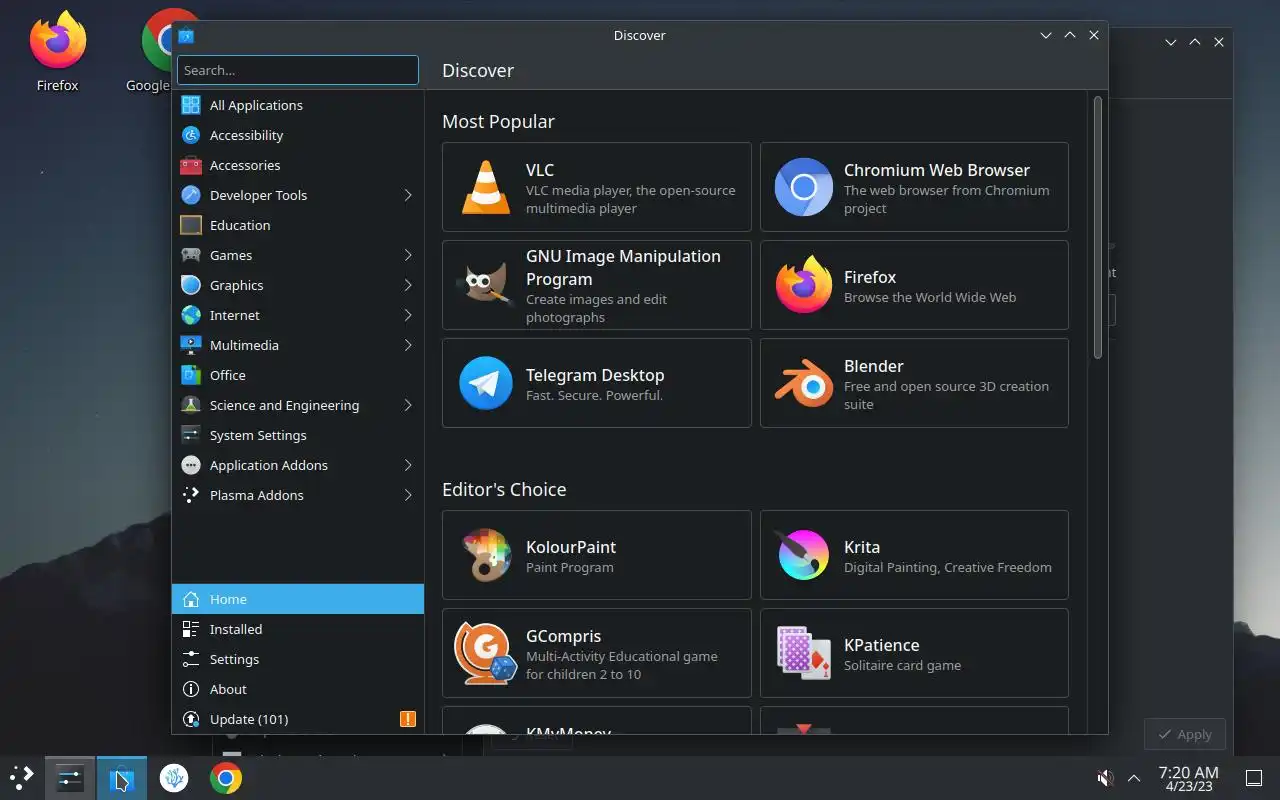
Task: Click the muted volume tray icon
Action: tap(1105, 778)
